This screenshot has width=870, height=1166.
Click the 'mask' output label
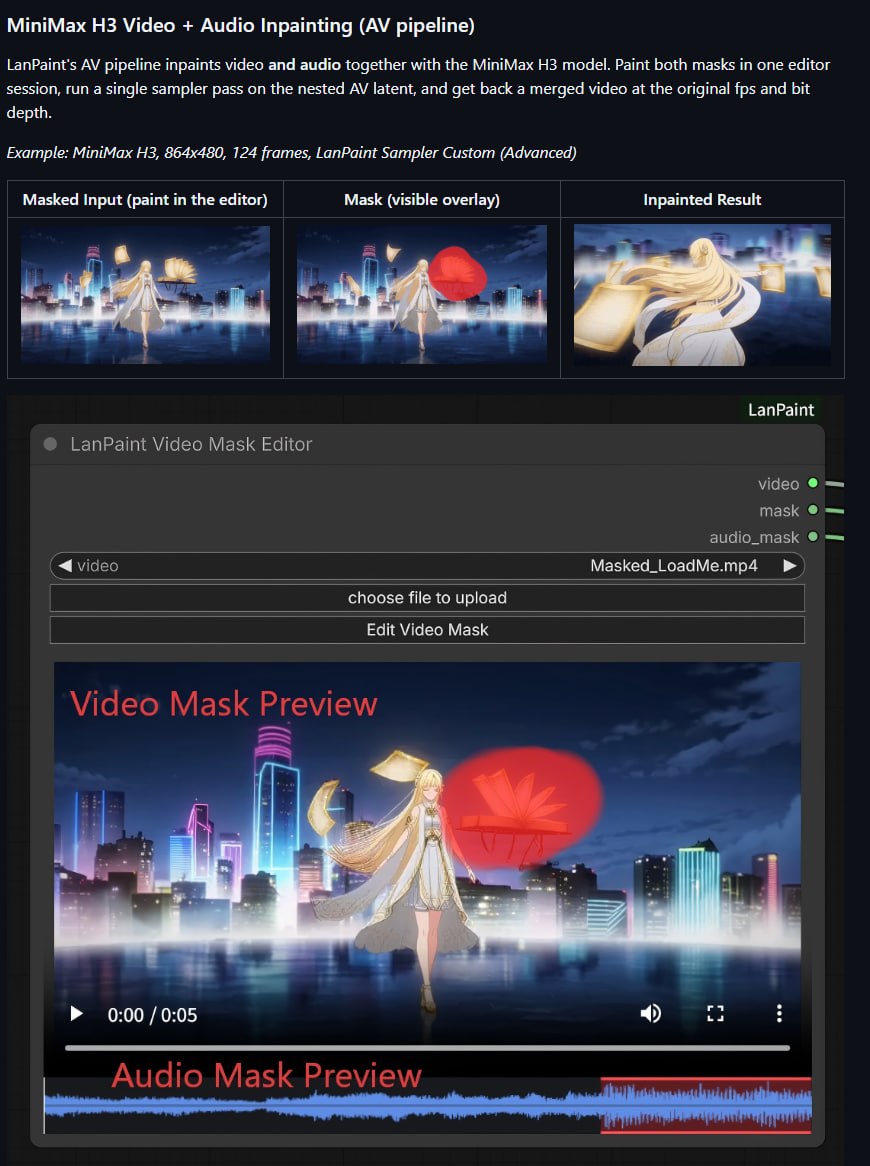(779, 511)
